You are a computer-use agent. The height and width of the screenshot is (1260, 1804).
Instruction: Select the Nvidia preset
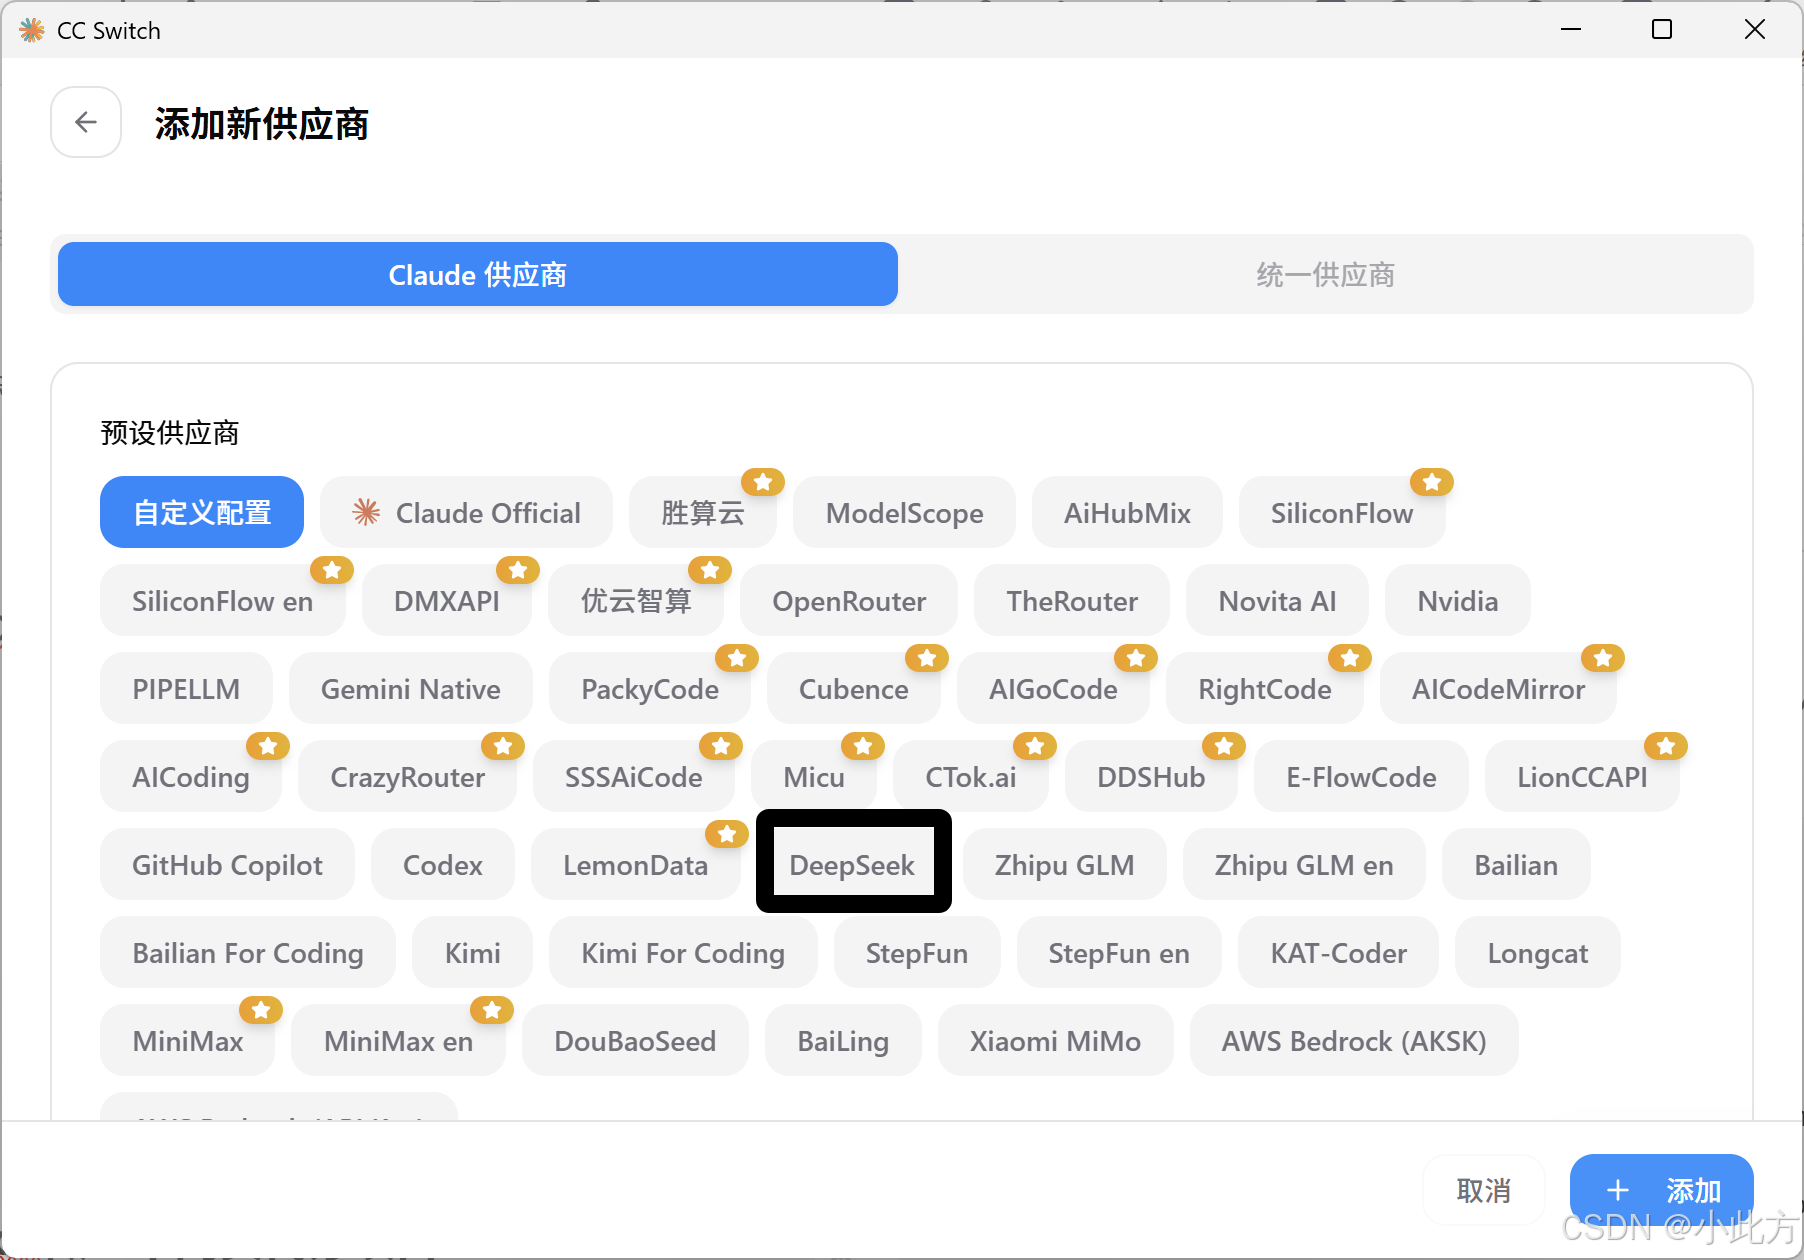[x=1458, y=600]
